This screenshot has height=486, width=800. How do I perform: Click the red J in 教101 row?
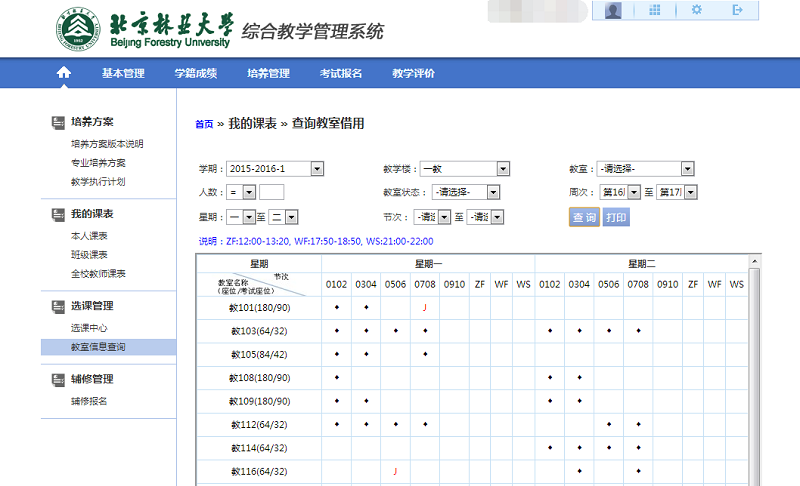click(424, 308)
